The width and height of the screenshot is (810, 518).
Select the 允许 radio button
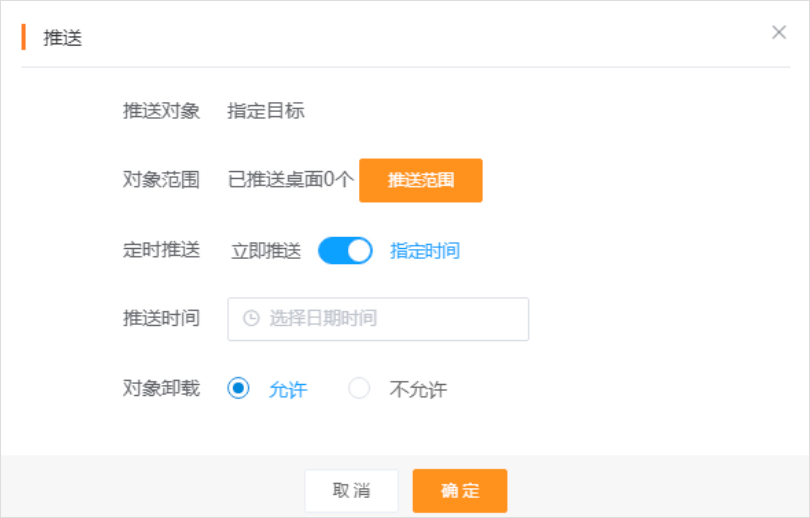(x=239, y=389)
